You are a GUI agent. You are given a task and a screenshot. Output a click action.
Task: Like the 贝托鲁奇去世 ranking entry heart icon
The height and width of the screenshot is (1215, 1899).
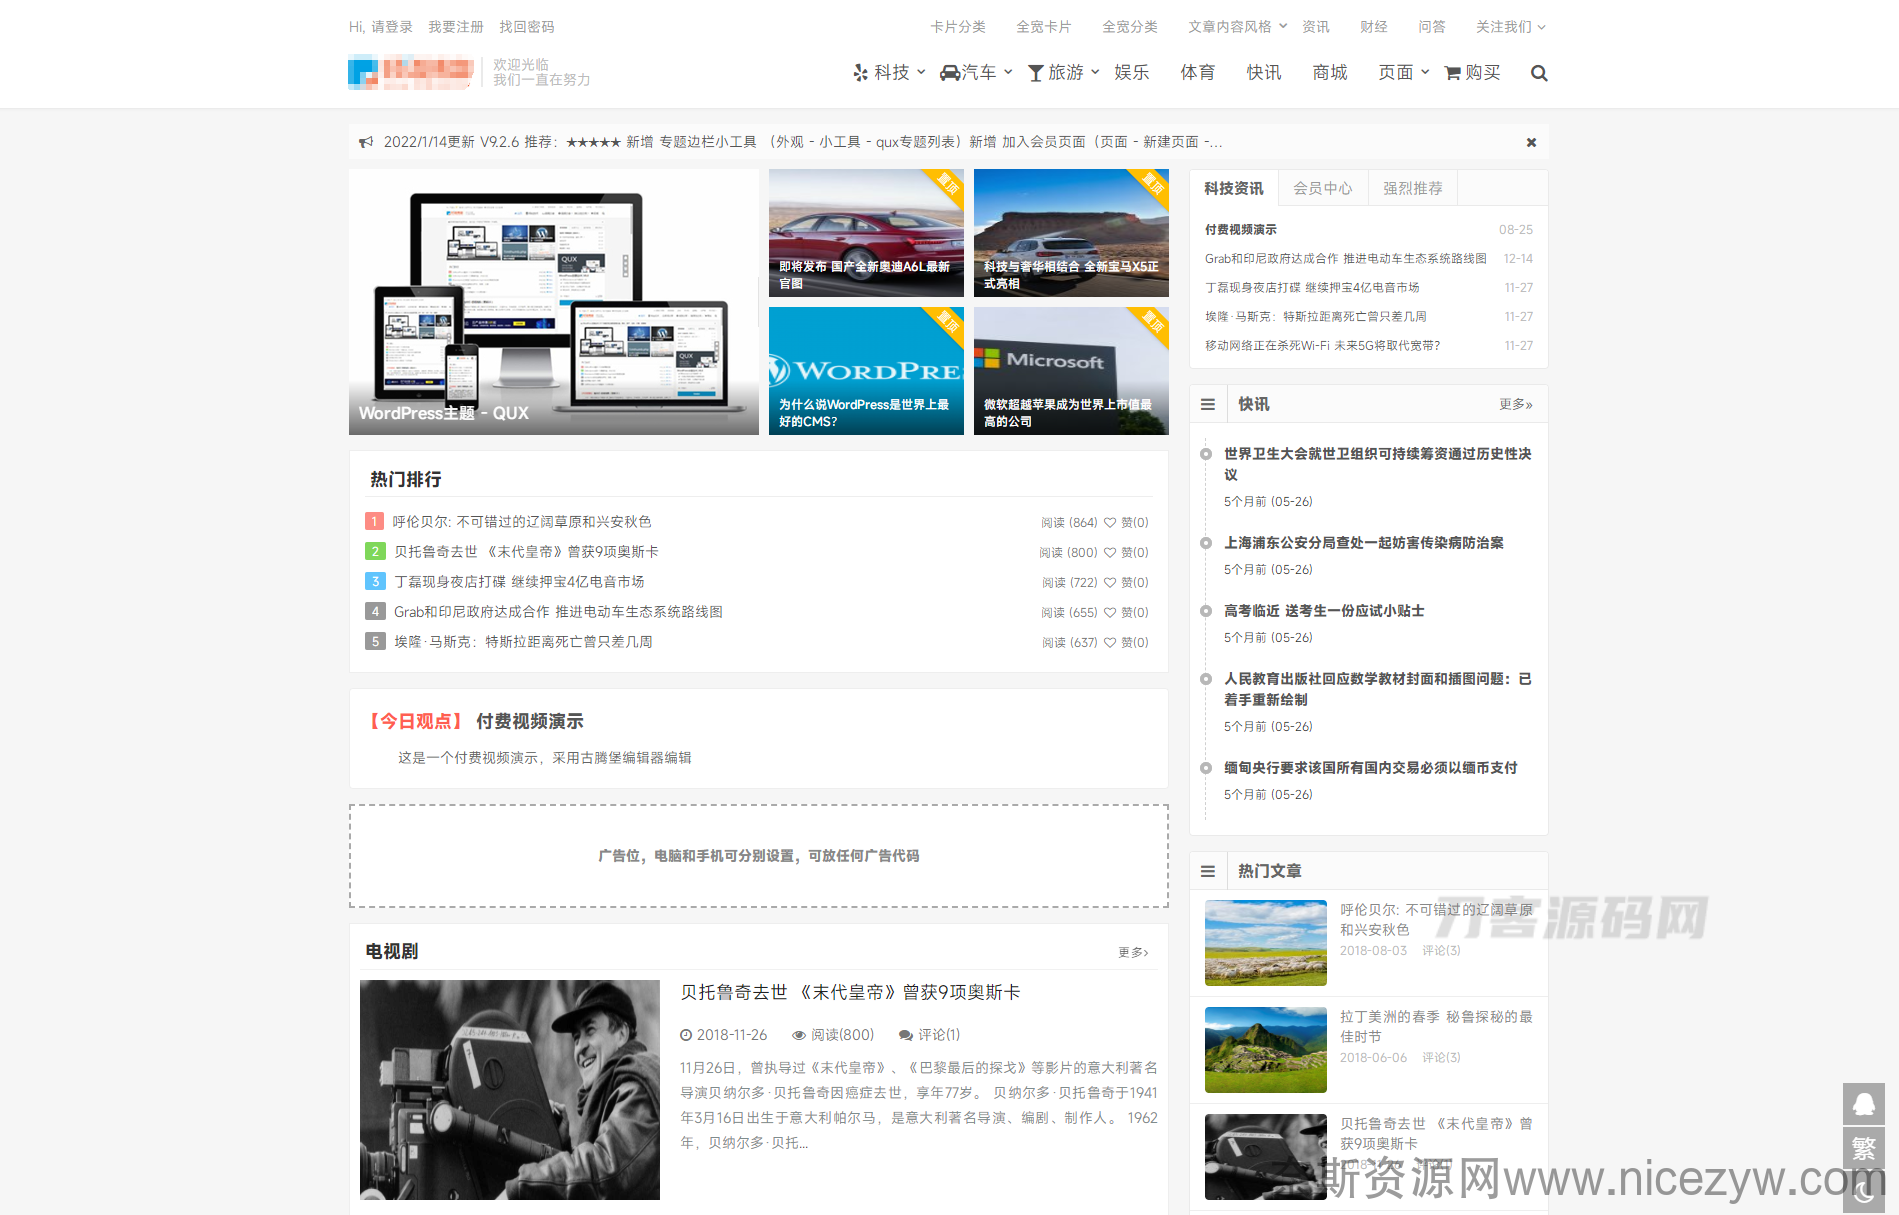[x=1110, y=553]
